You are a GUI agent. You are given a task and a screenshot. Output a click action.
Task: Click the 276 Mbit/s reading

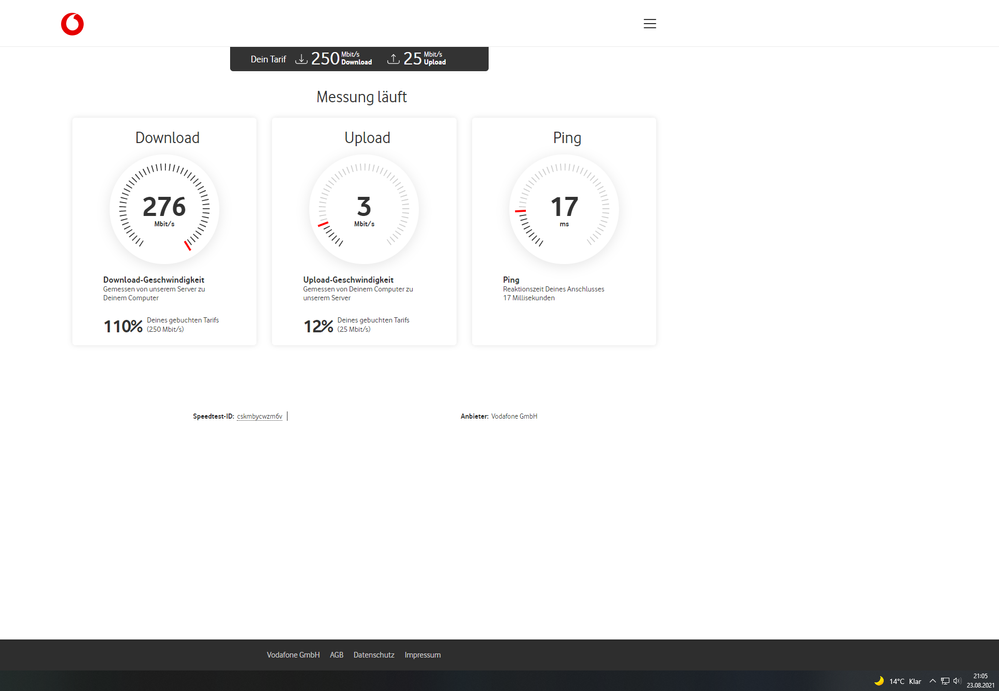click(x=164, y=211)
